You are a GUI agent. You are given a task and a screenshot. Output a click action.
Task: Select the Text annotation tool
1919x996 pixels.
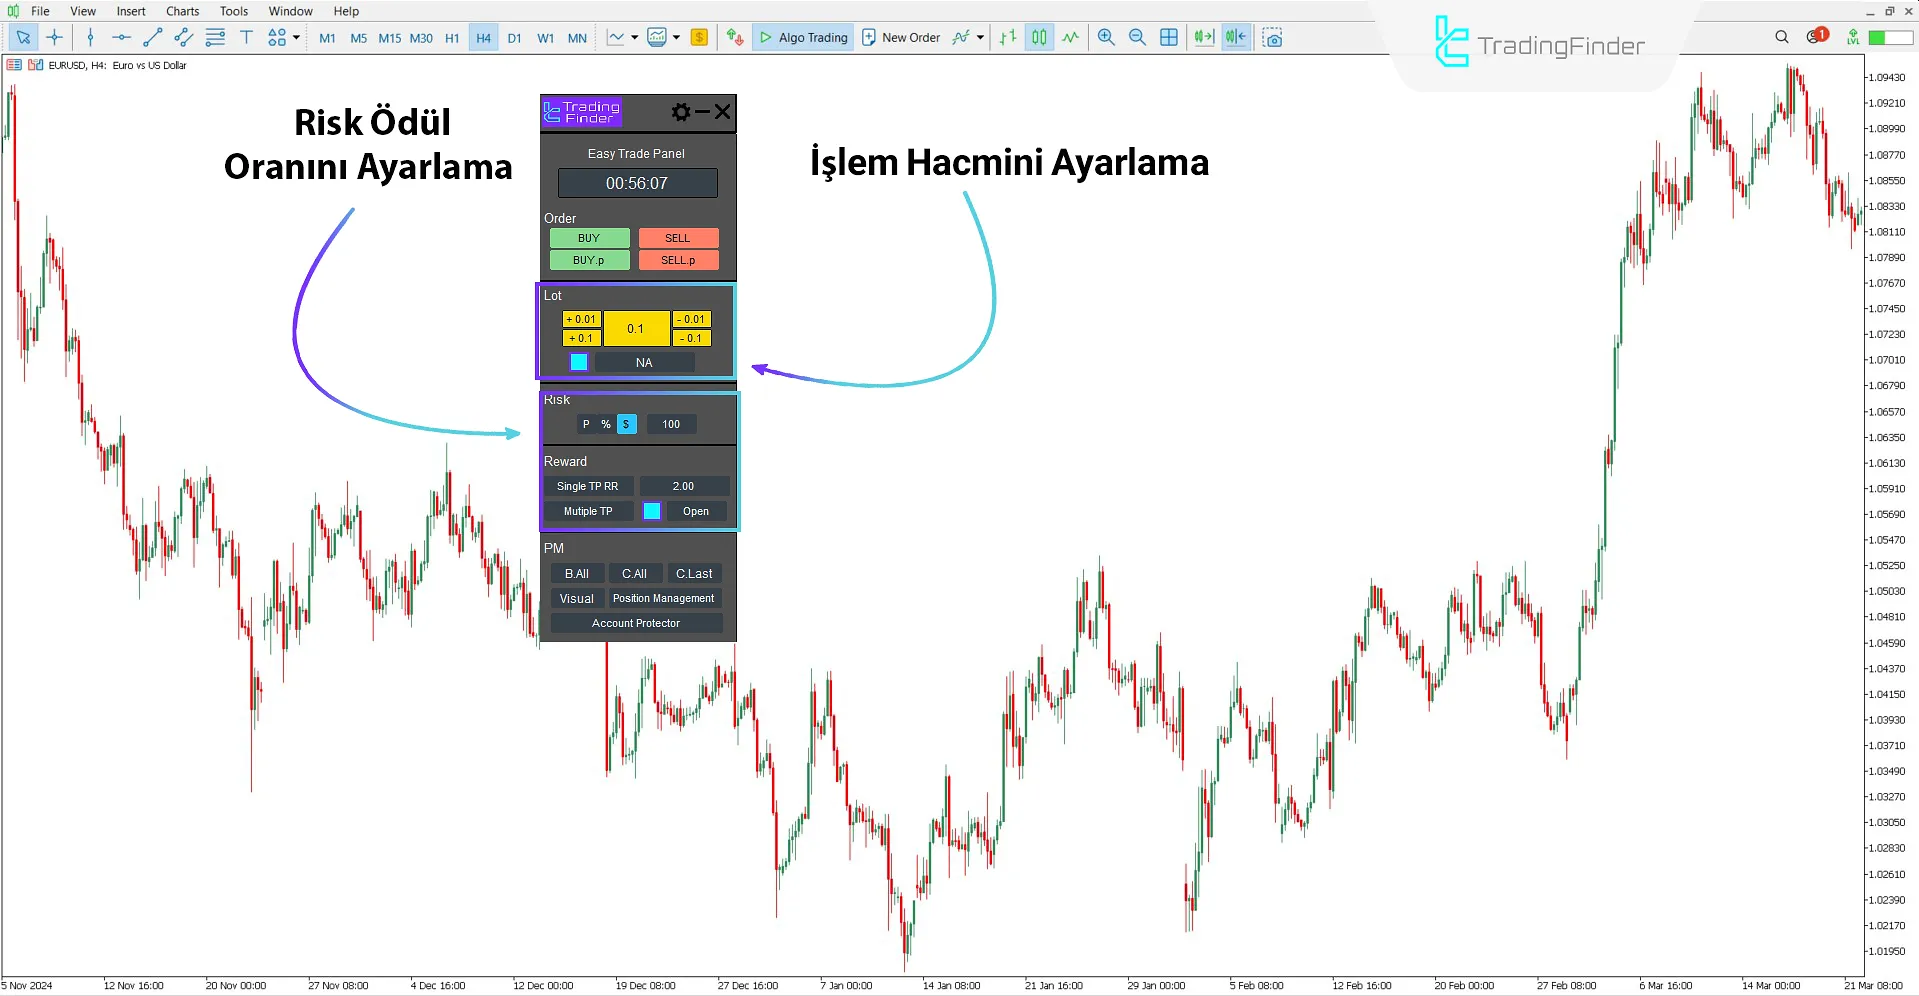coord(246,37)
